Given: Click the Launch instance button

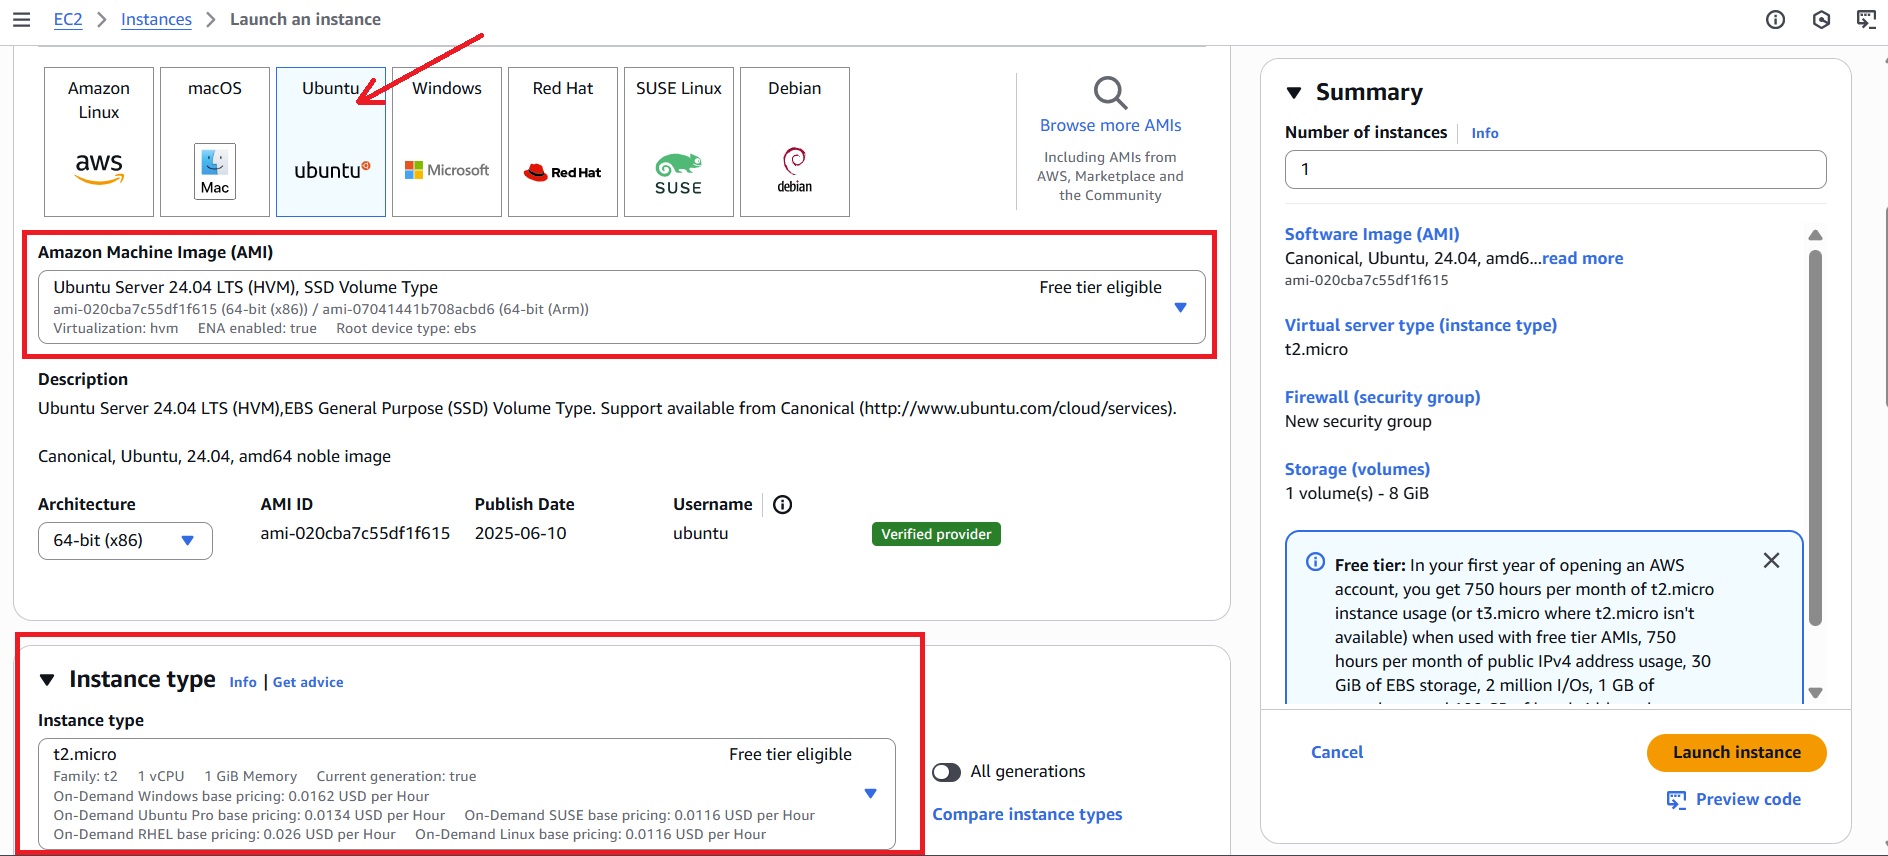Looking at the screenshot, I should coord(1736,753).
